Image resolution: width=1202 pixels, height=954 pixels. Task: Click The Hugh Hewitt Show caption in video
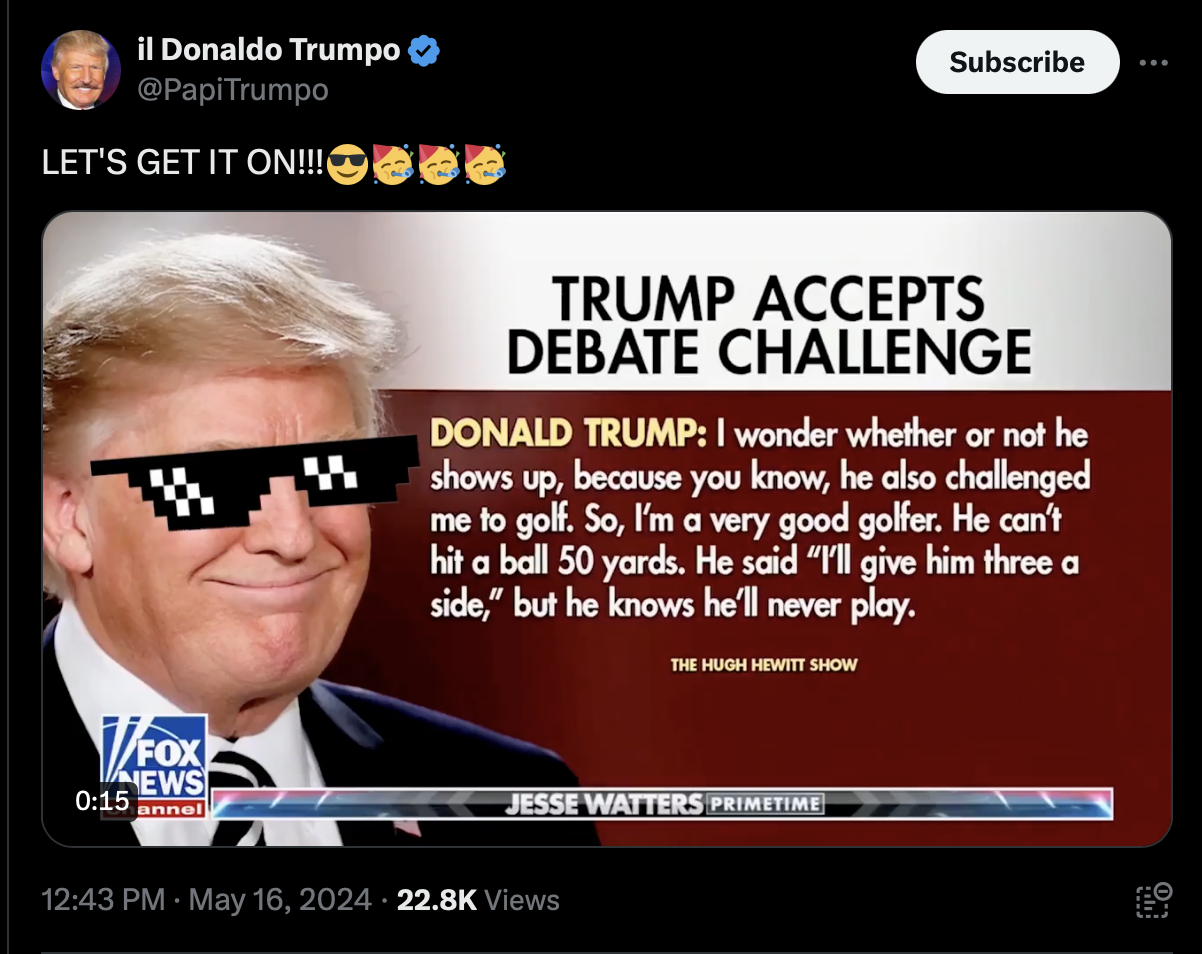pyautogui.click(x=764, y=665)
